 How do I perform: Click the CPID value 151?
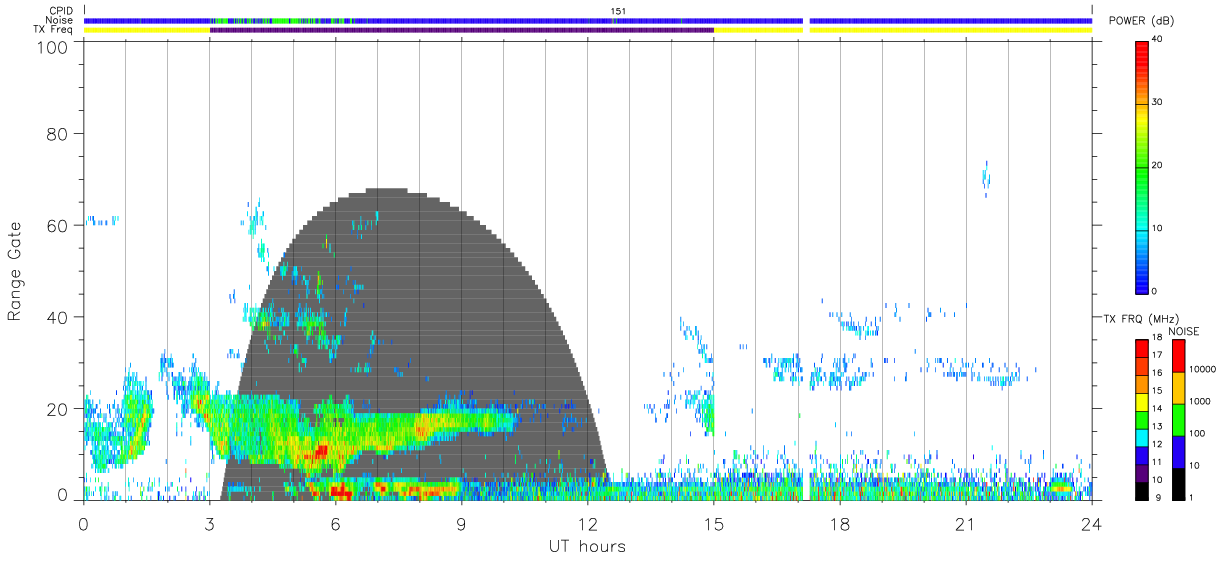[x=618, y=11]
